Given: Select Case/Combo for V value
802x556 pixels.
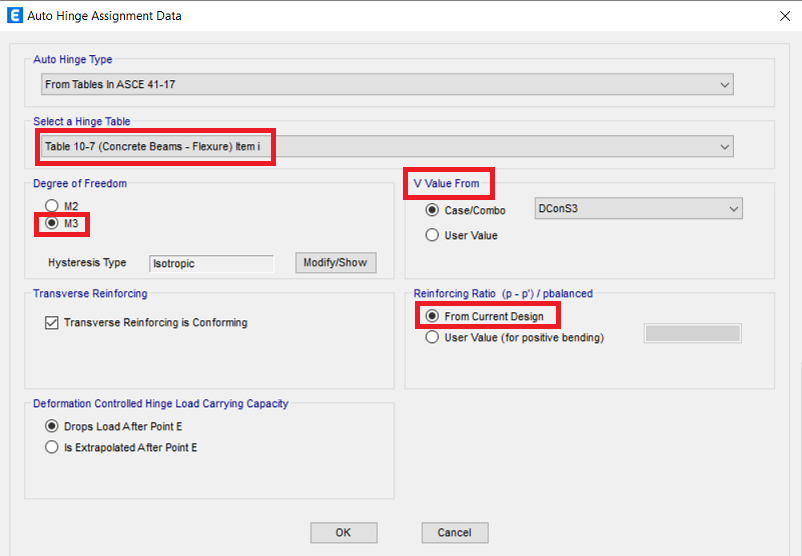Looking at the screenshot, I should click(x=432, y=210).
